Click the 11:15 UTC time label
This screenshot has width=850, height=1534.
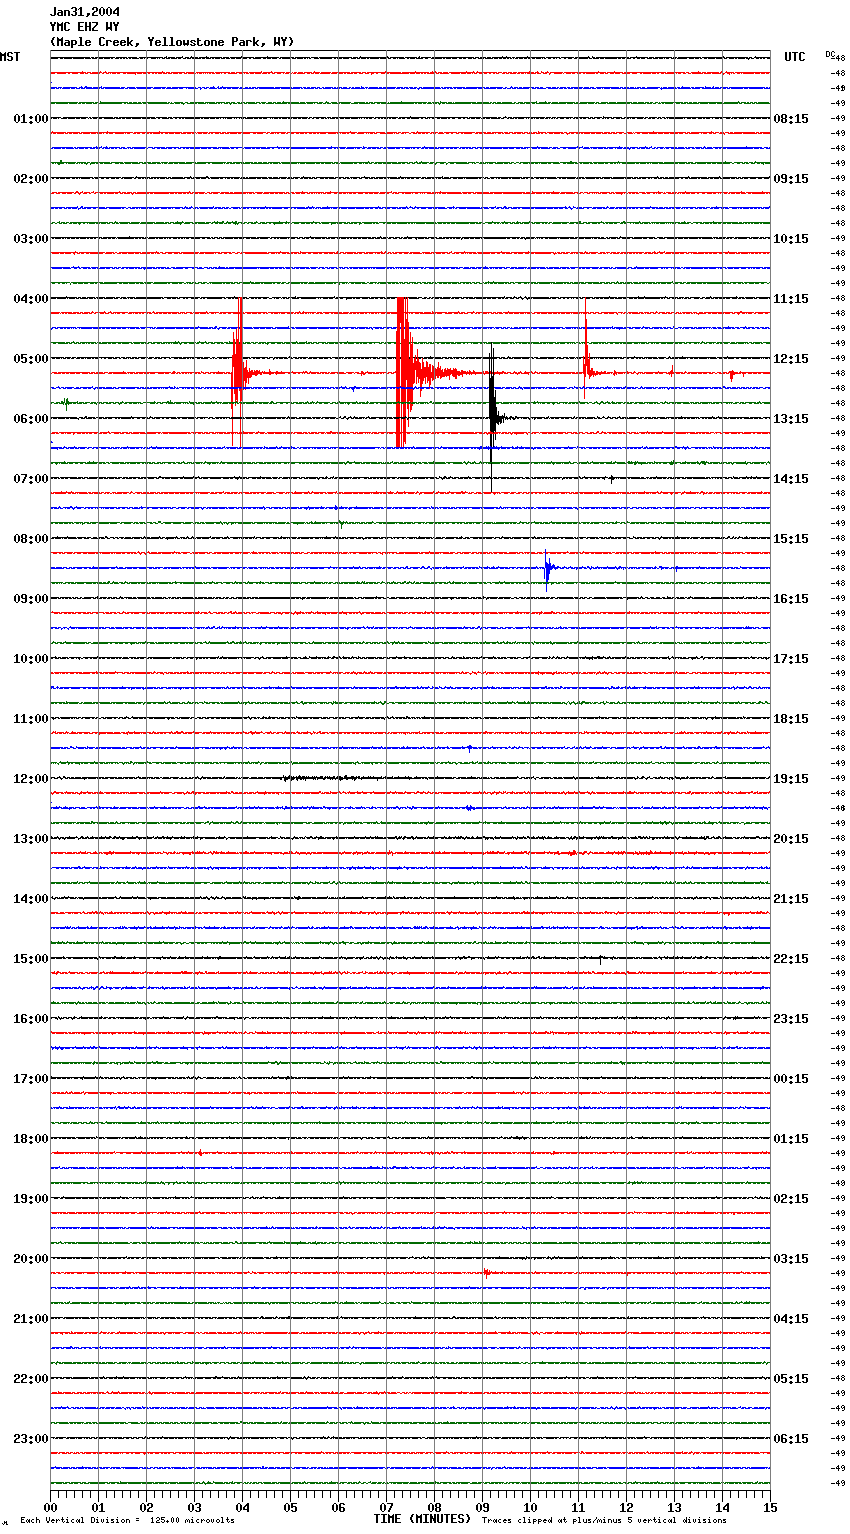[x=791, y=299]
